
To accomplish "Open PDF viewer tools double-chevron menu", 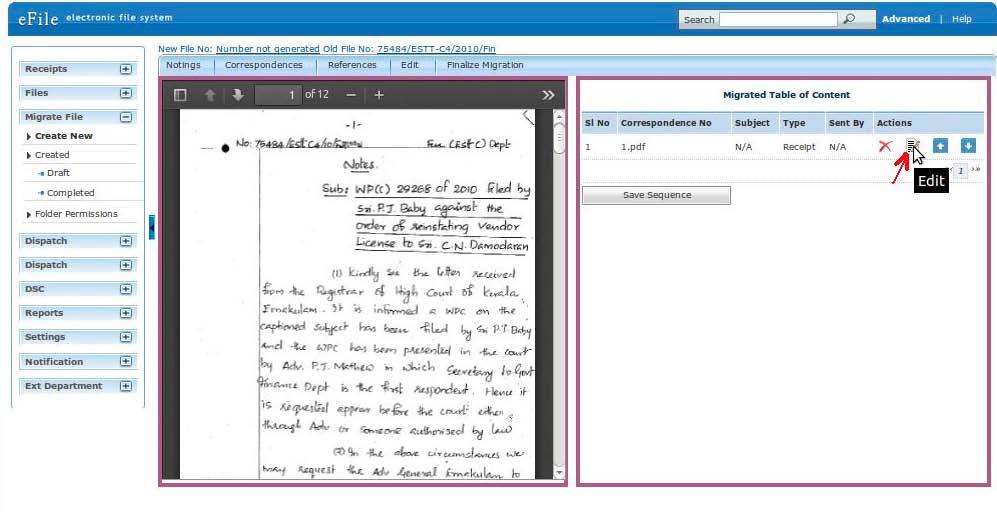I will [548, 95].
